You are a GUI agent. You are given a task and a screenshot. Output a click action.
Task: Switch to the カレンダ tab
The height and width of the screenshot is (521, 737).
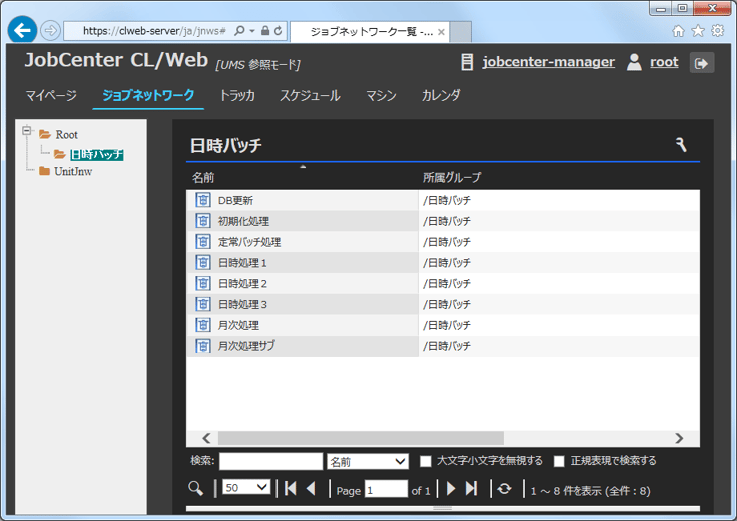[x=441, y=95]
